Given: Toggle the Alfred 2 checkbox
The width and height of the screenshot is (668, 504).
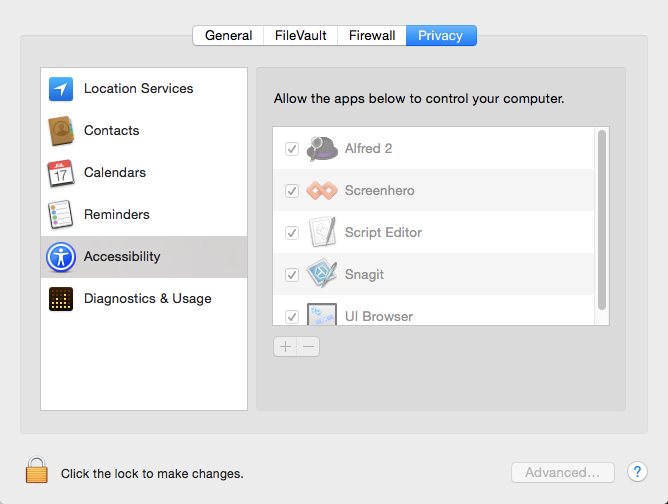Looking at the screenshot, I should point(292,149).
